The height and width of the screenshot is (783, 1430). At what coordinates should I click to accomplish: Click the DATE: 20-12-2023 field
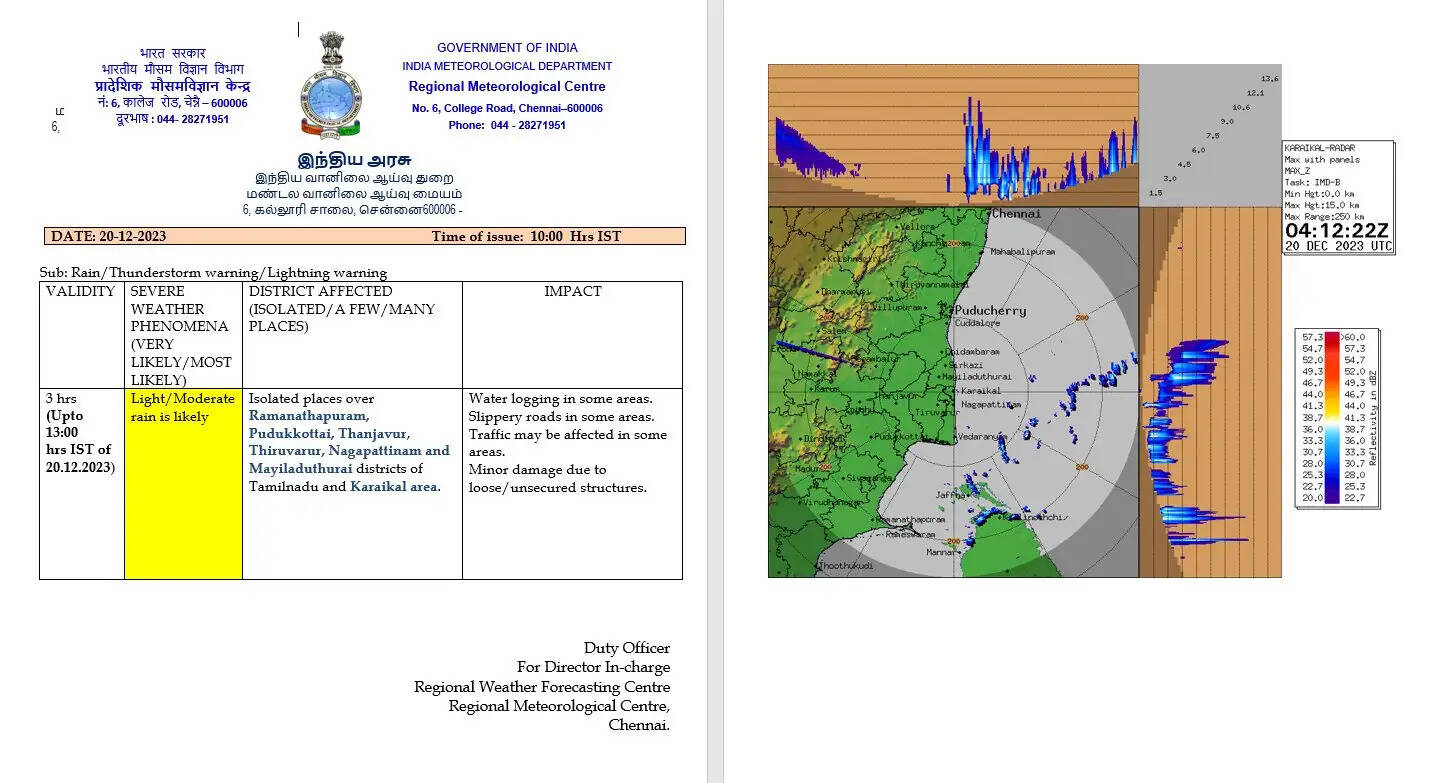tap(109, 236)
